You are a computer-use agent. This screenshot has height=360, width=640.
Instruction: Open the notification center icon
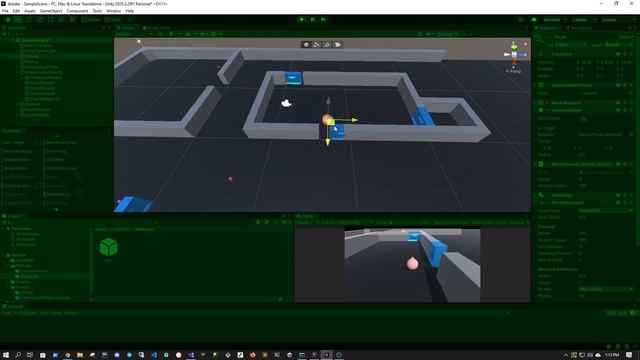coord(629,355)
